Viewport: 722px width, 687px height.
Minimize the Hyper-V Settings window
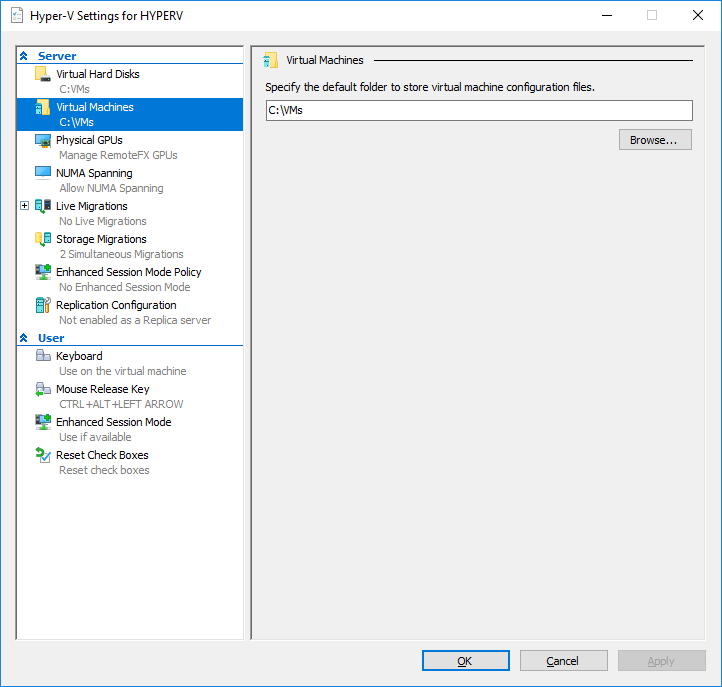[x=607, y=16]
